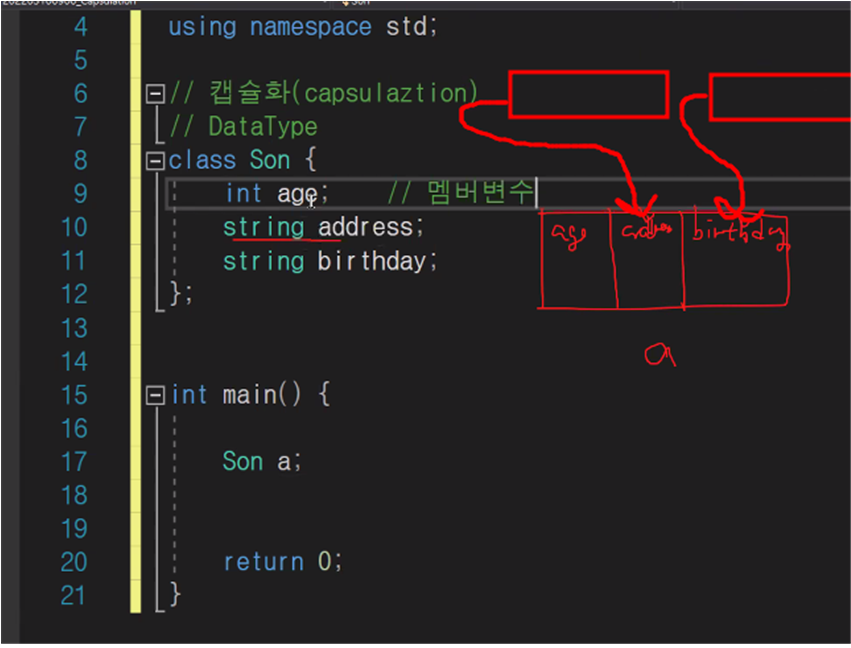Viewport: 851px width, 648px height.
Task: Click line number 9 in the gutter
Action: 80,193
